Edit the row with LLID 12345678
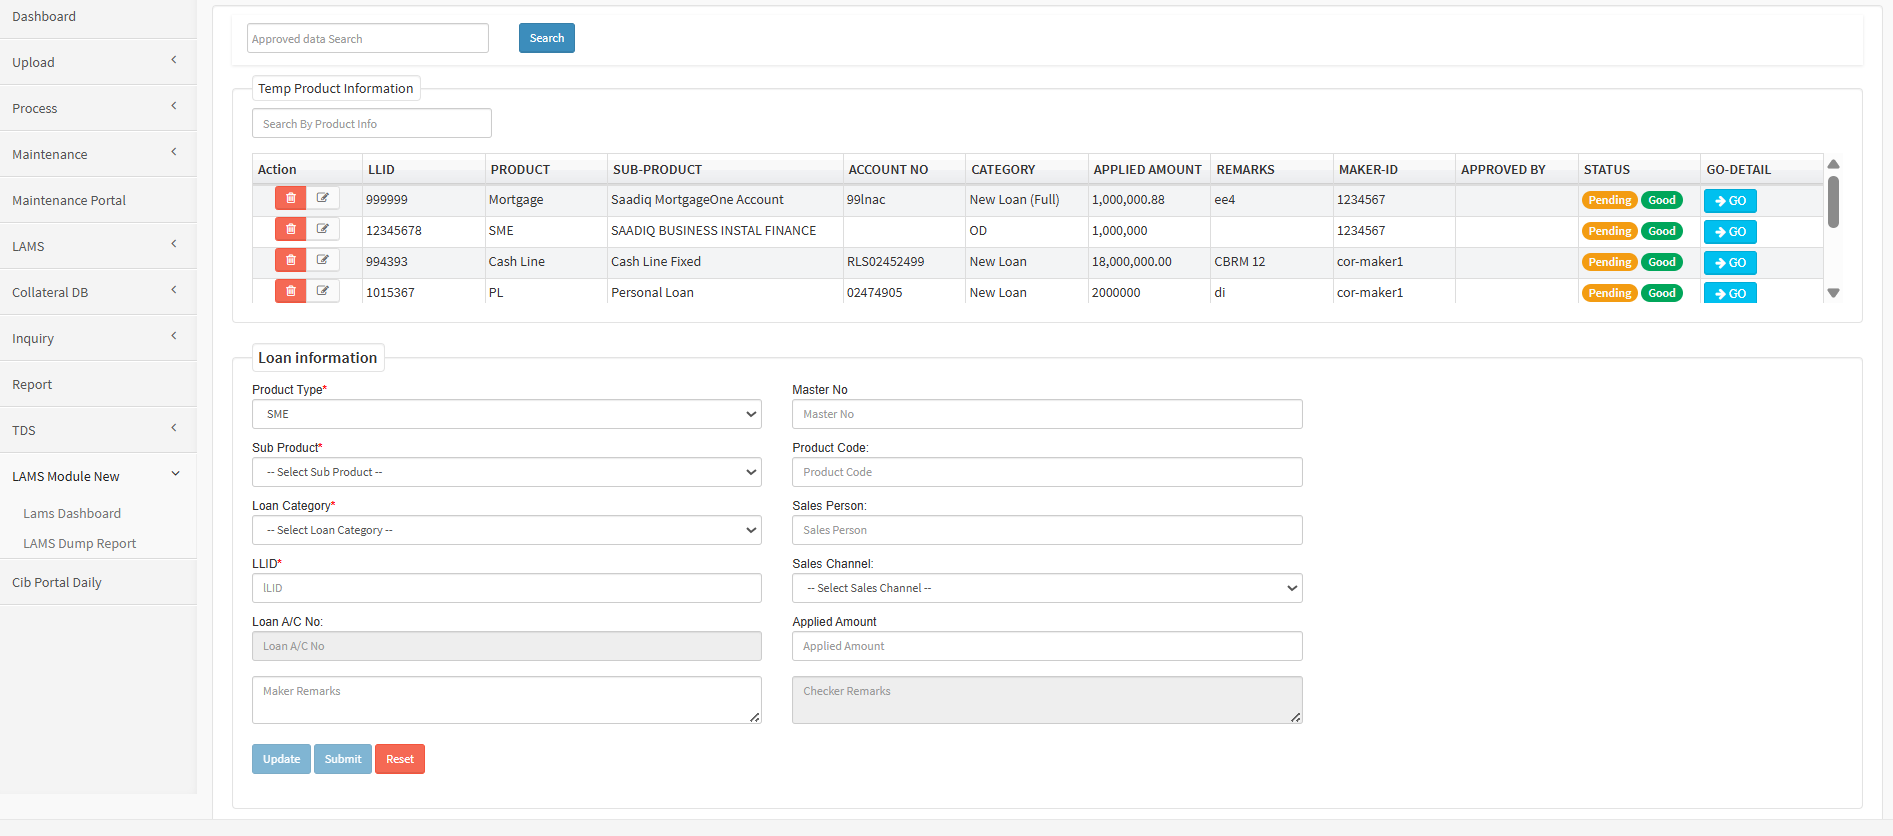The height and width of the screenshot is (836, 1893). [x=322, y=230]
